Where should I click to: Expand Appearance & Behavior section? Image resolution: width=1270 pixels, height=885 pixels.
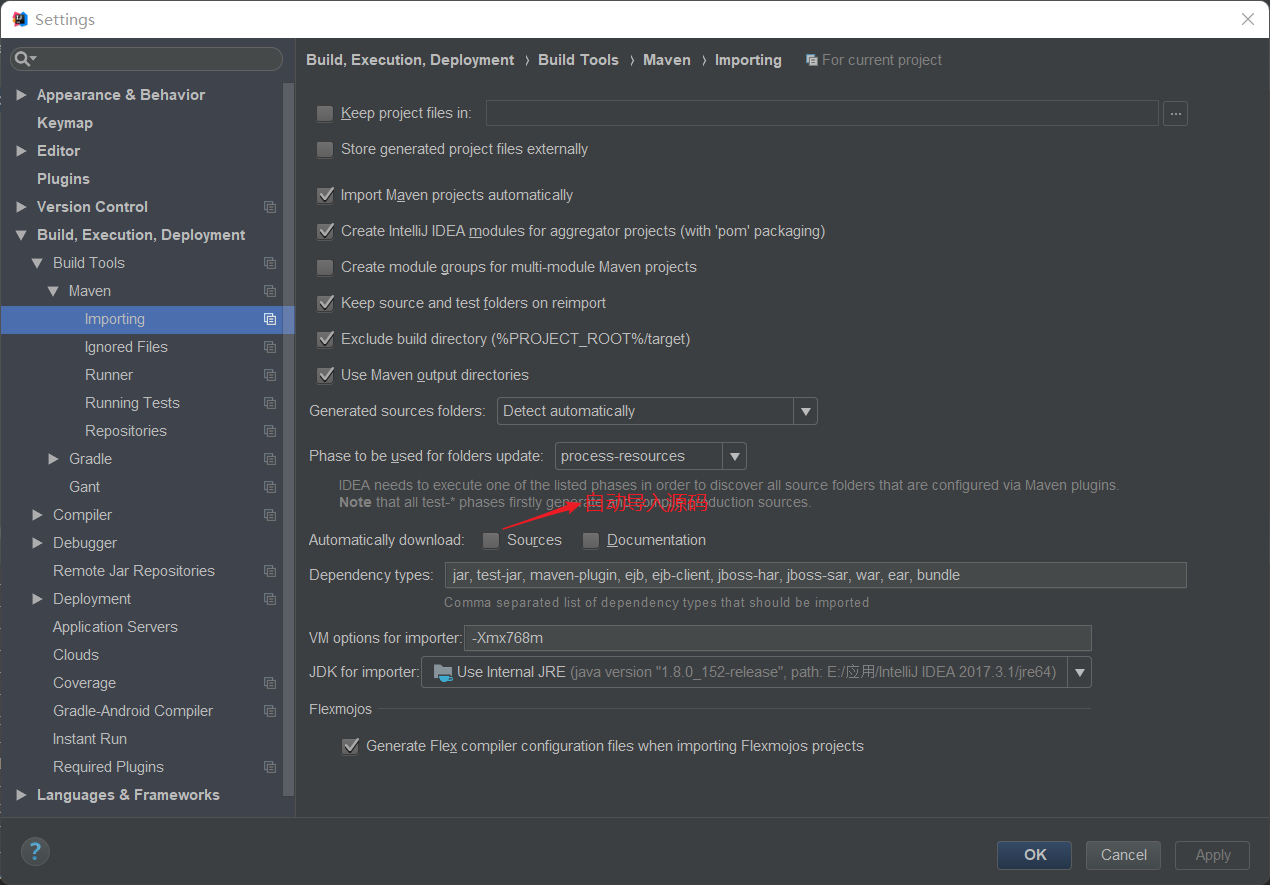tap(22, 95)
